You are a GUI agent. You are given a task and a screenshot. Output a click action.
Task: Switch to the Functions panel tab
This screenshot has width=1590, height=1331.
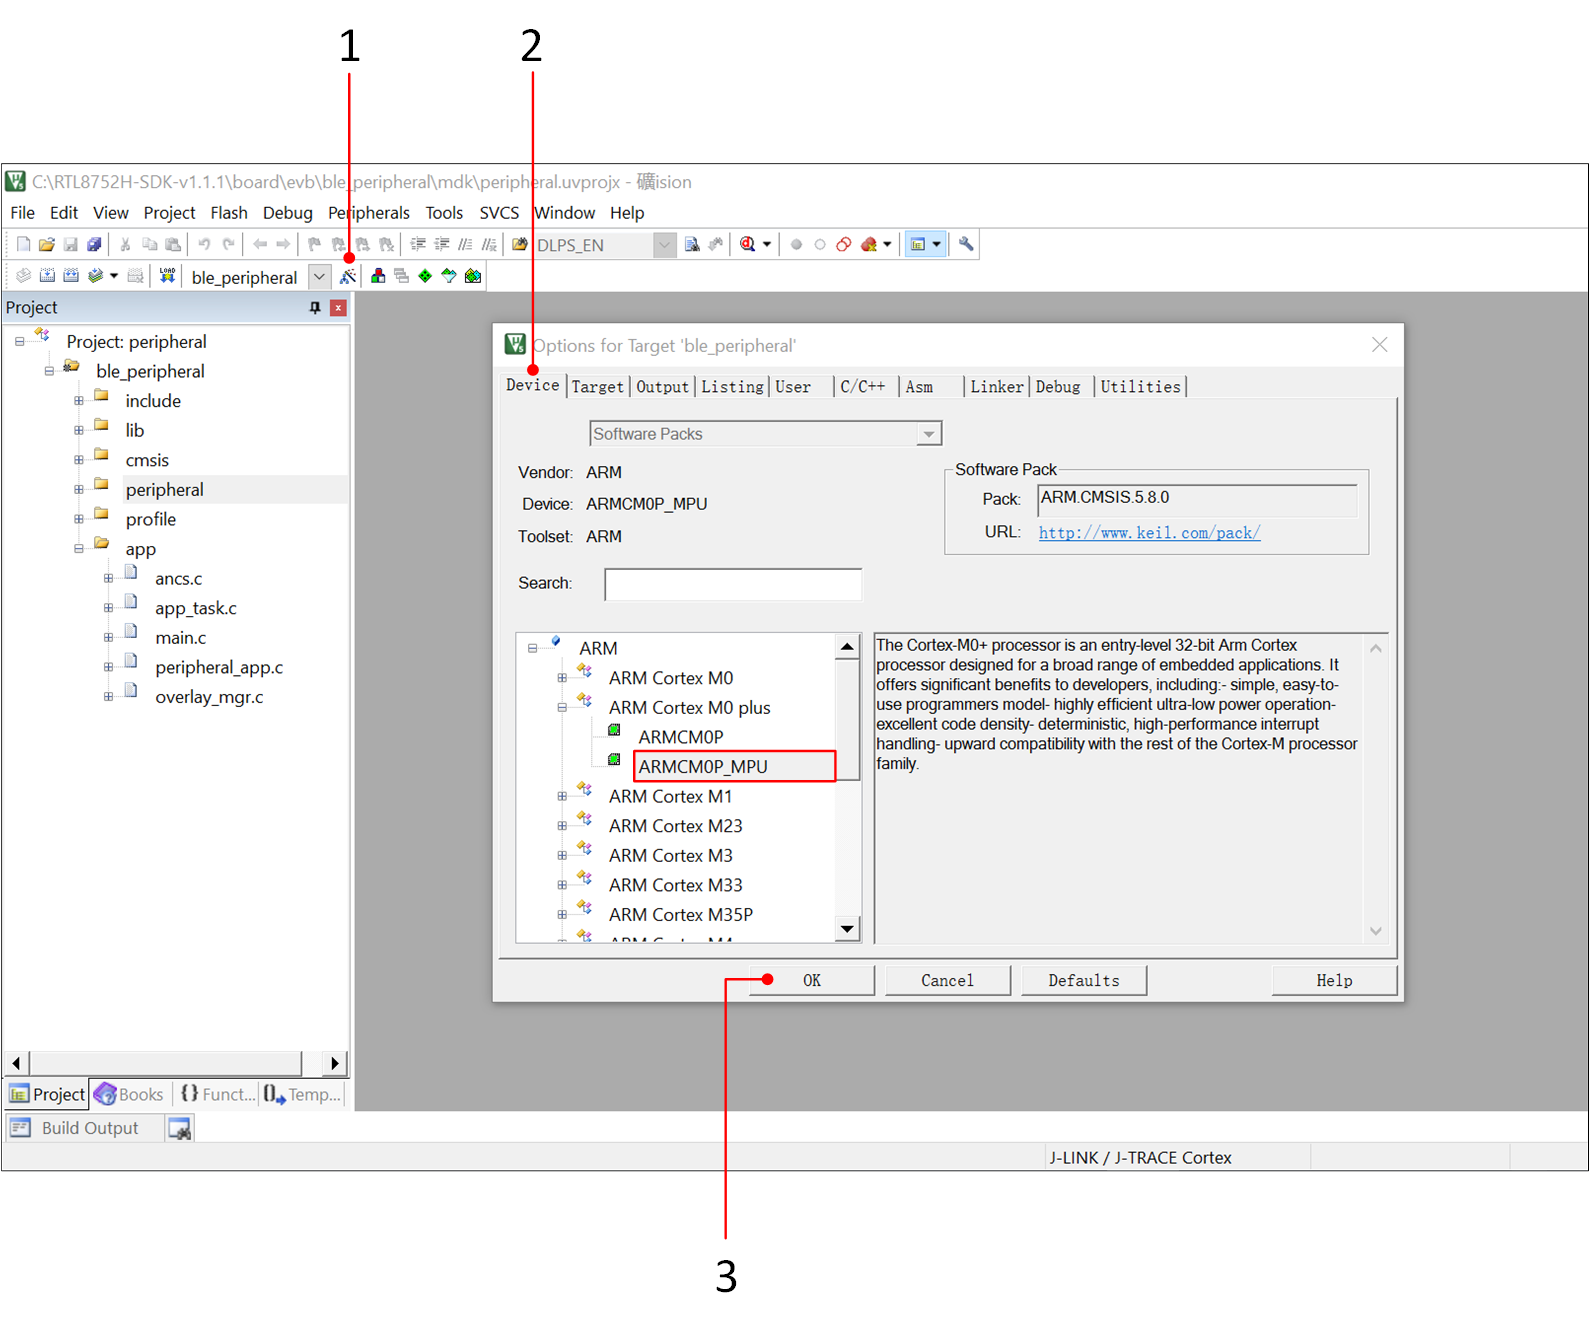coord(217,1095)
